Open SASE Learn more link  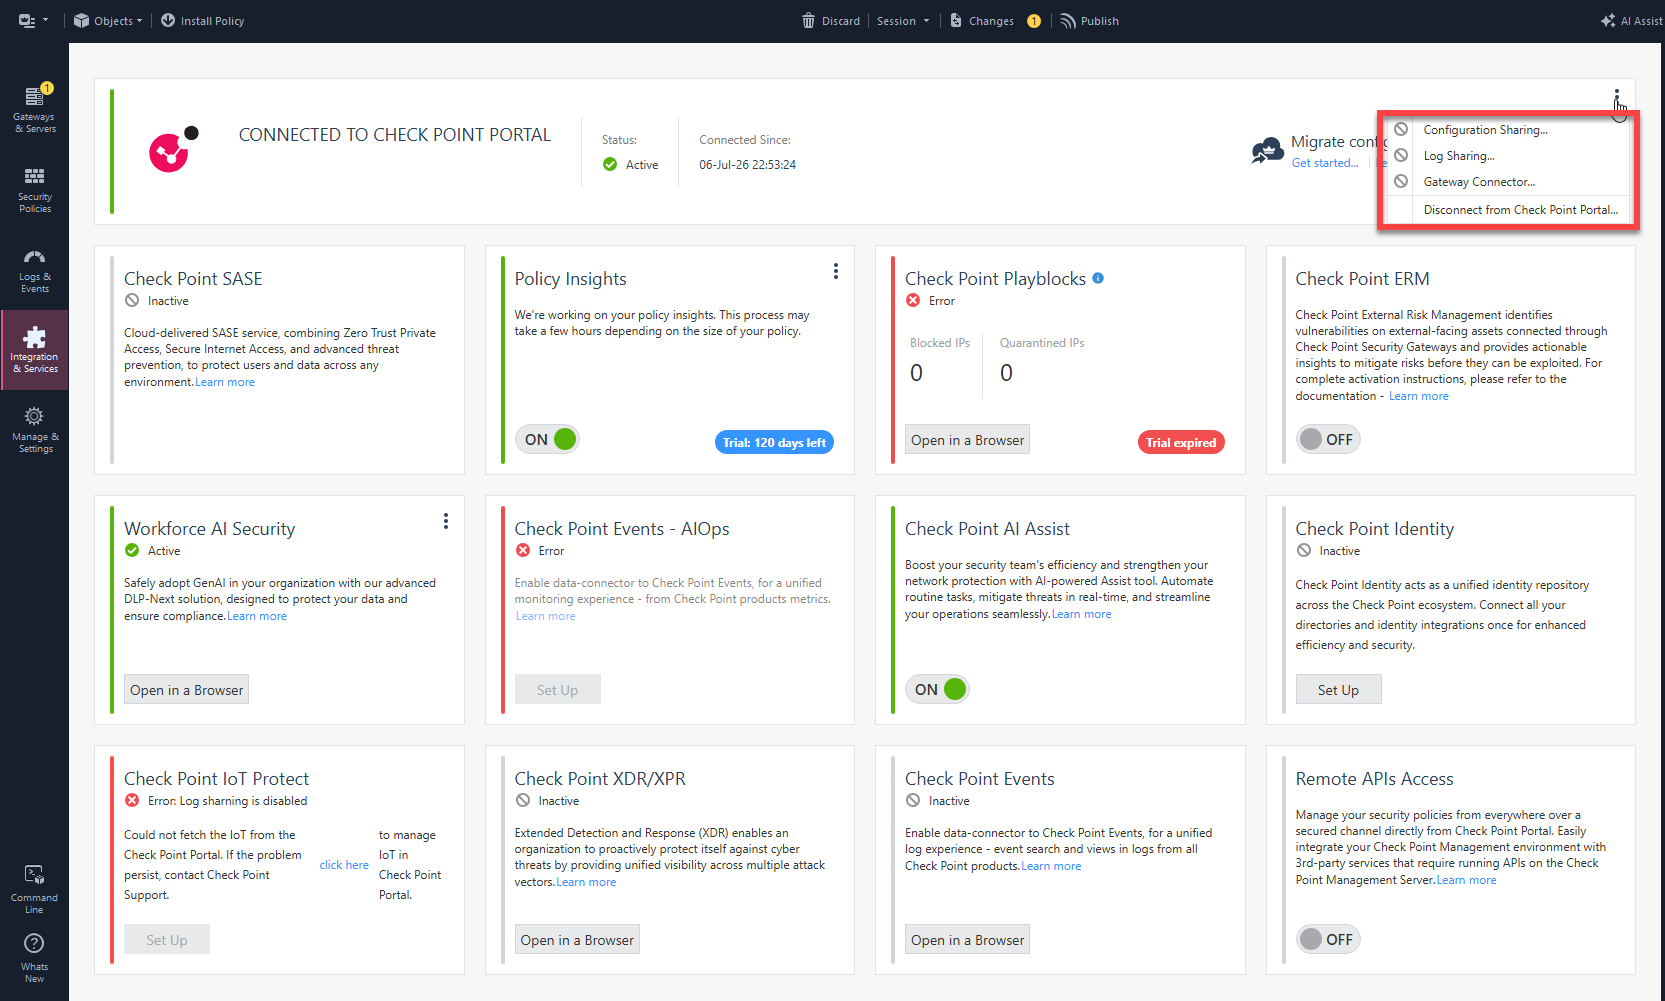tap(225, 382)
